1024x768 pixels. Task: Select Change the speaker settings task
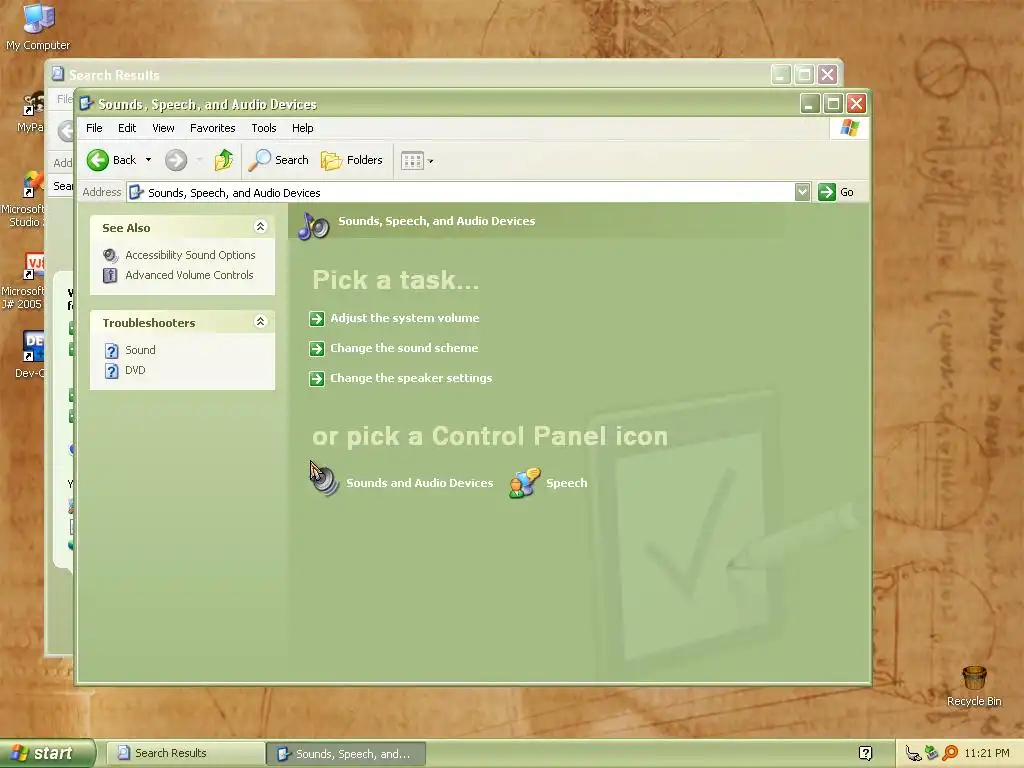(x=411, y=378)
